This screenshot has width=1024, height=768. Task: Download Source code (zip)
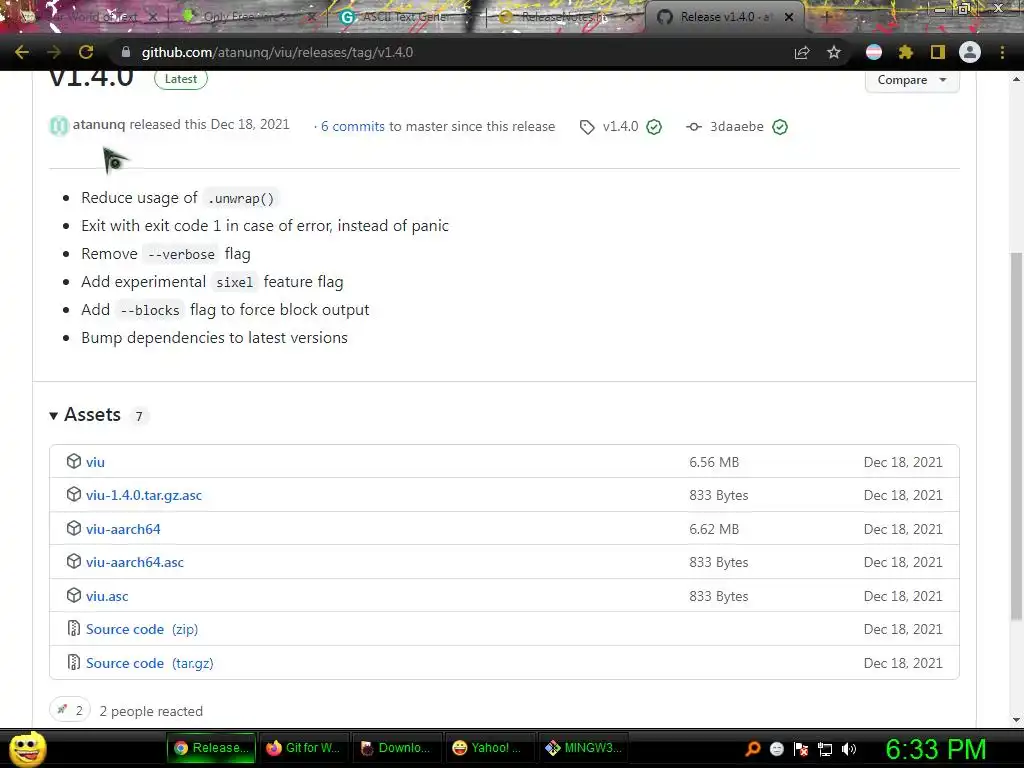pos(142,629)
